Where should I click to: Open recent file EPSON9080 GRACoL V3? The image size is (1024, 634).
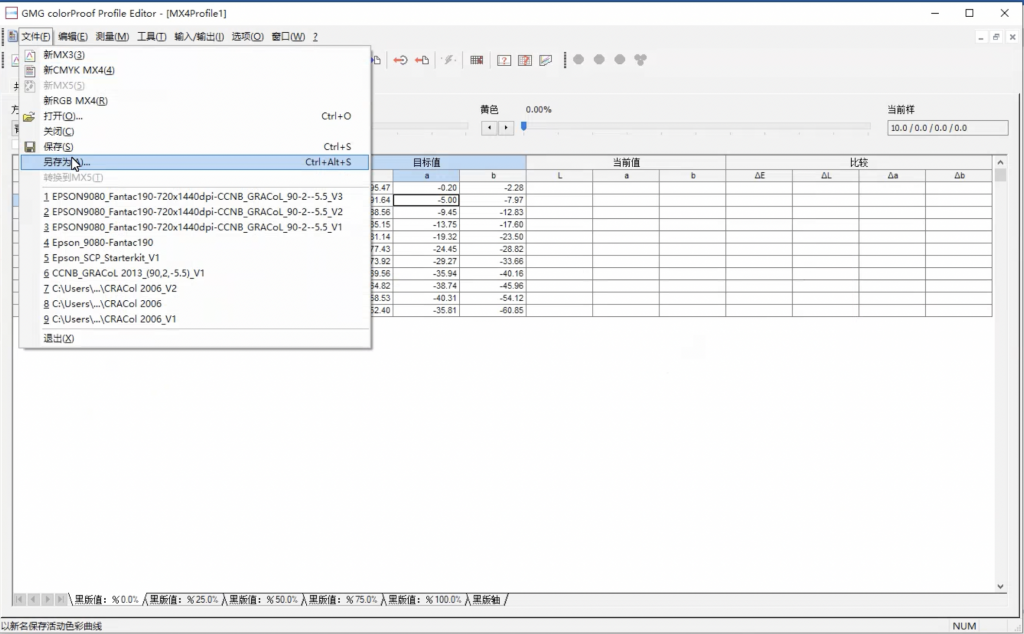click(195, 197)
